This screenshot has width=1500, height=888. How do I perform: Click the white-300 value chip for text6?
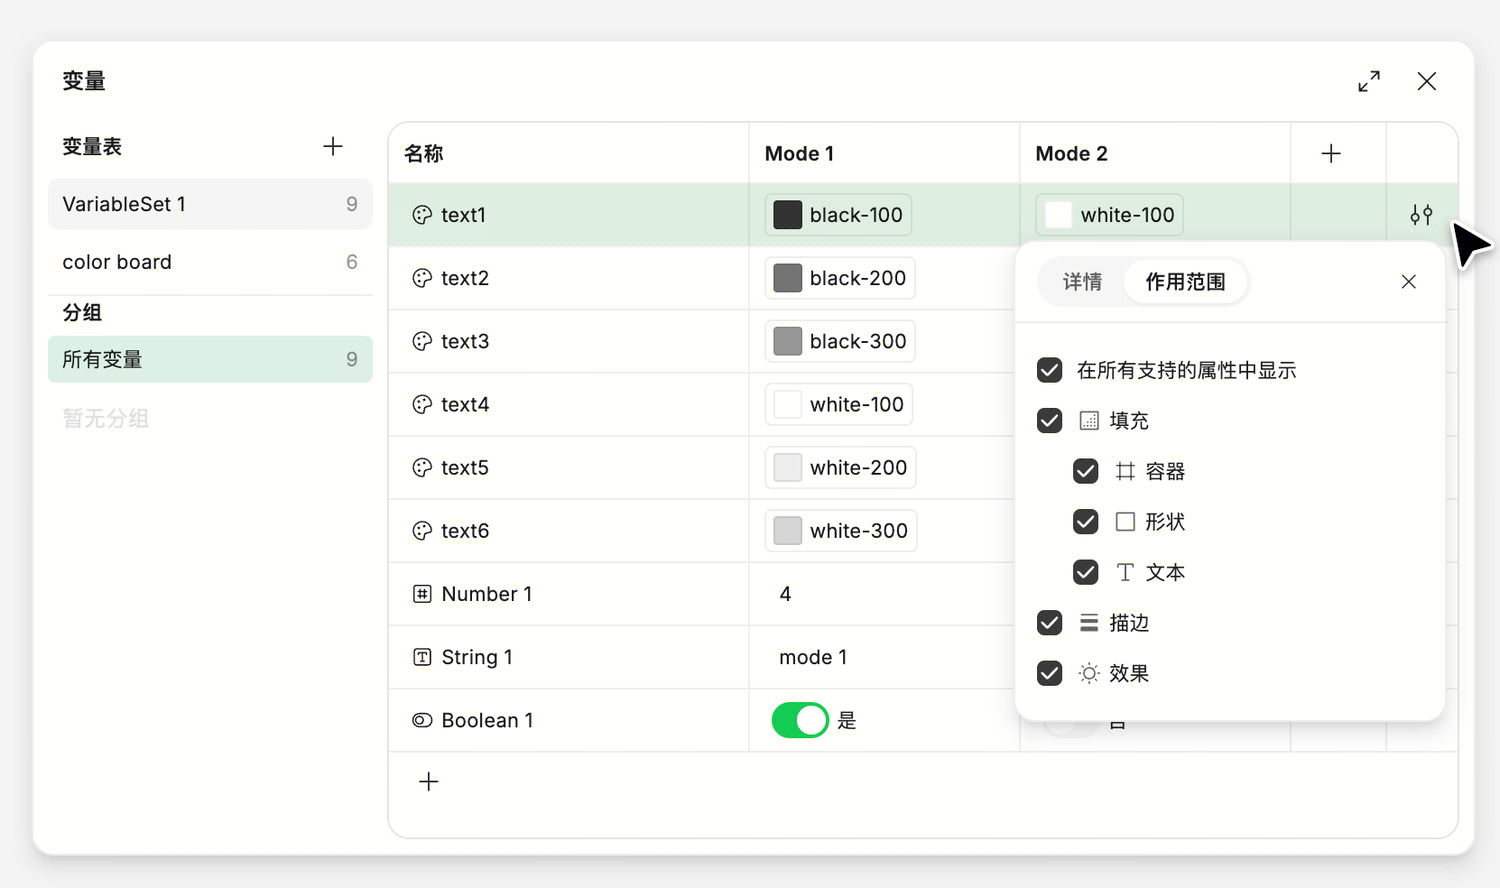(841, 531)
